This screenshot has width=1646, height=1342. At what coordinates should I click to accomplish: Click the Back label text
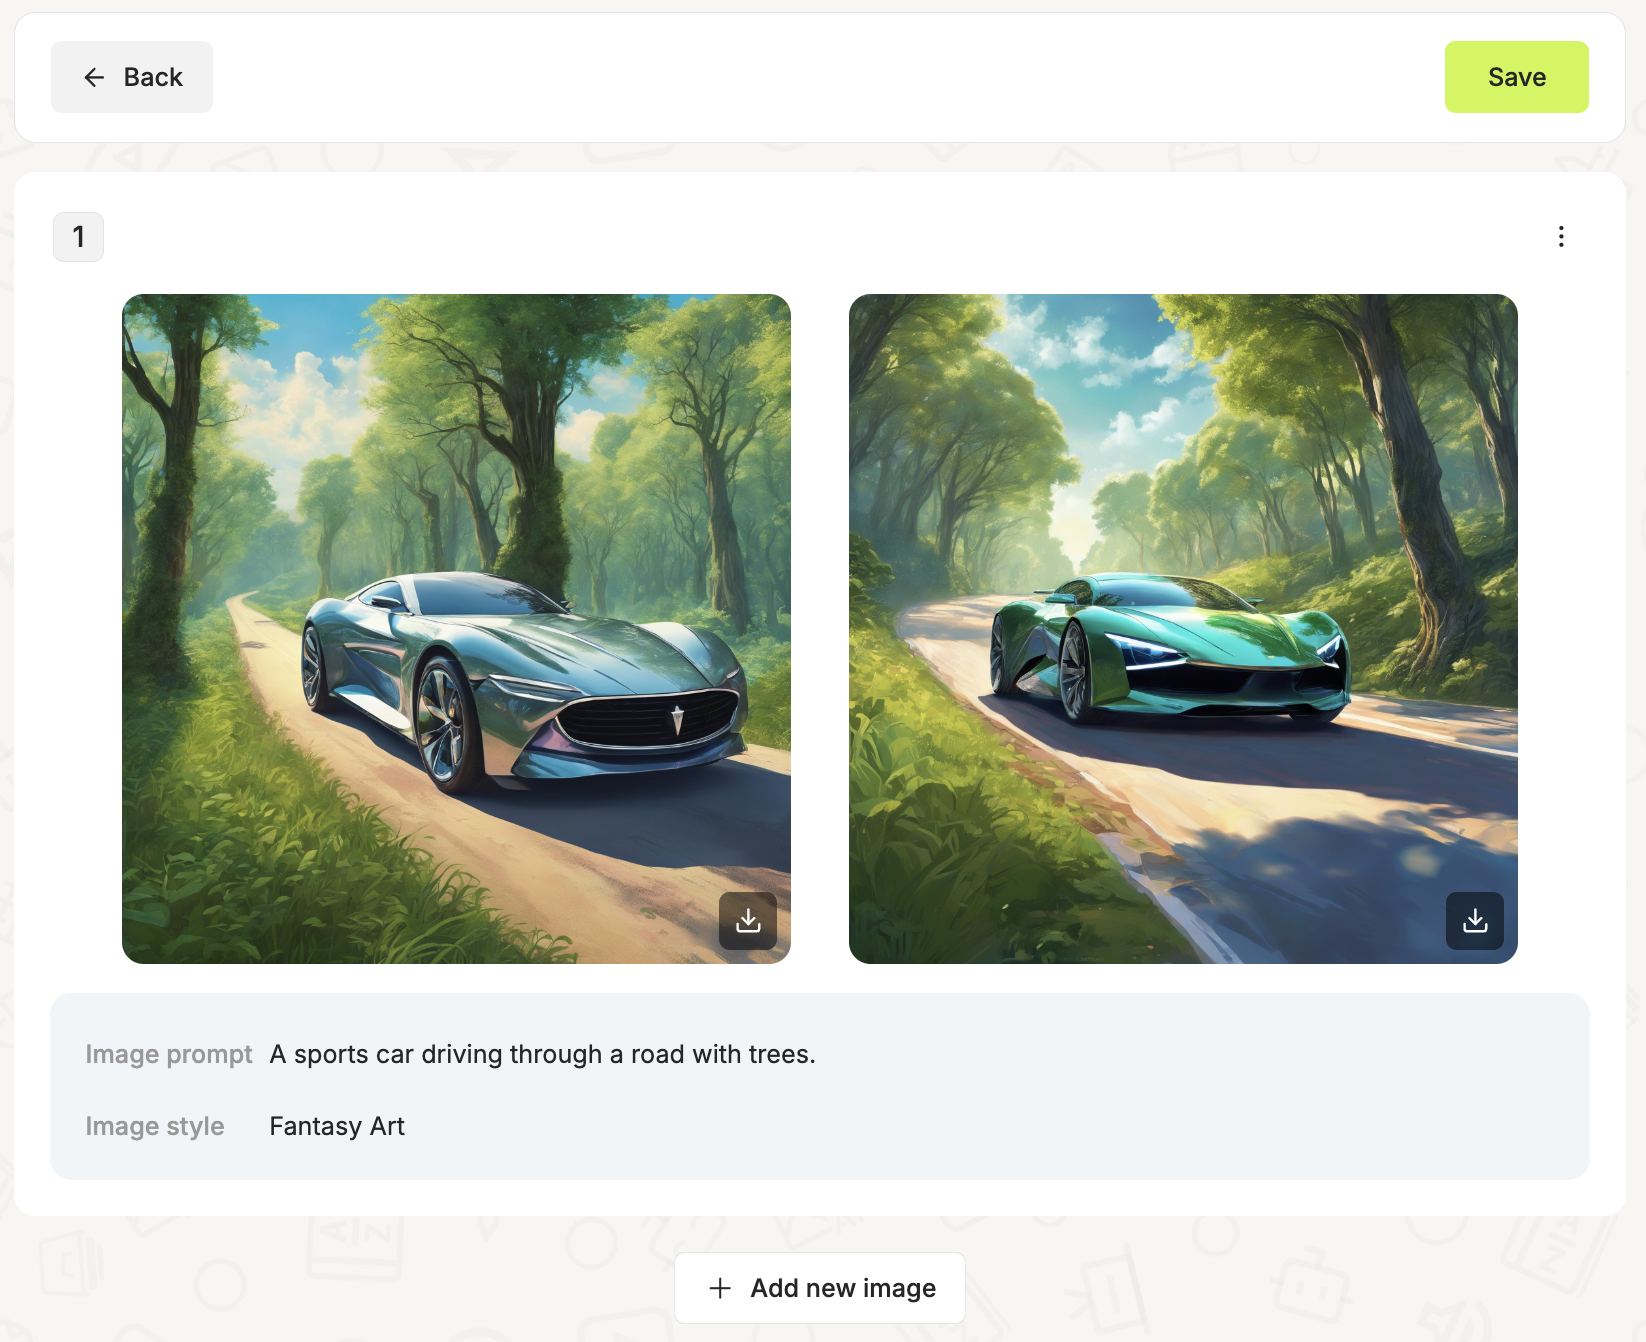[153, 77]
